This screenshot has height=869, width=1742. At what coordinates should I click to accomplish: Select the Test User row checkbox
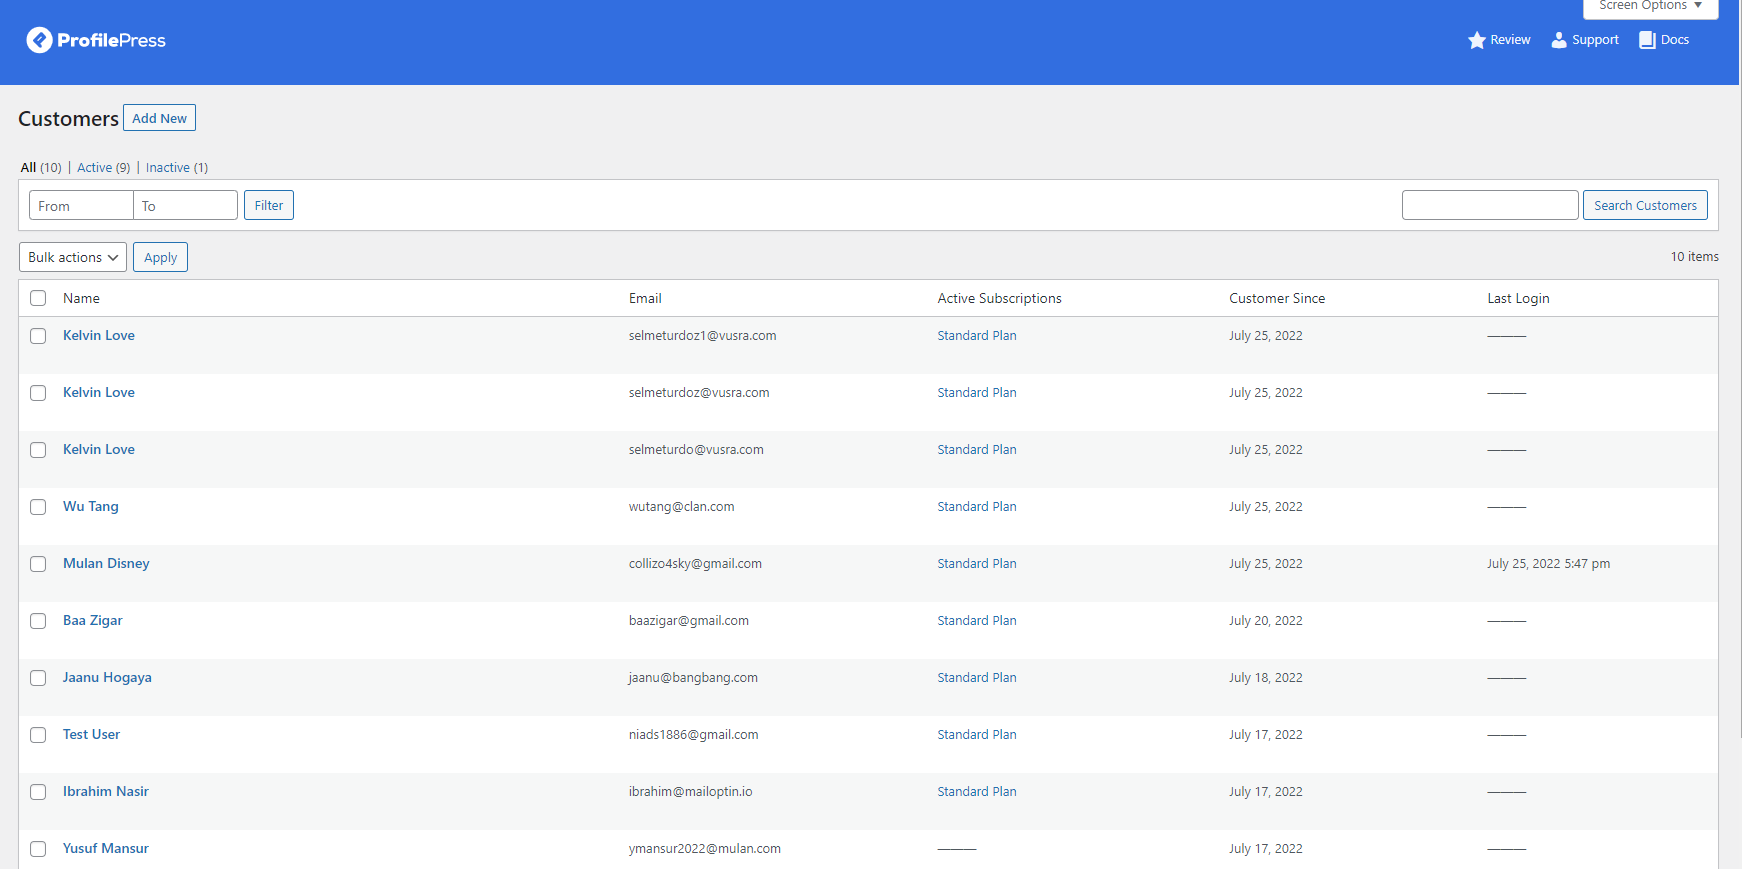(38, 735)
